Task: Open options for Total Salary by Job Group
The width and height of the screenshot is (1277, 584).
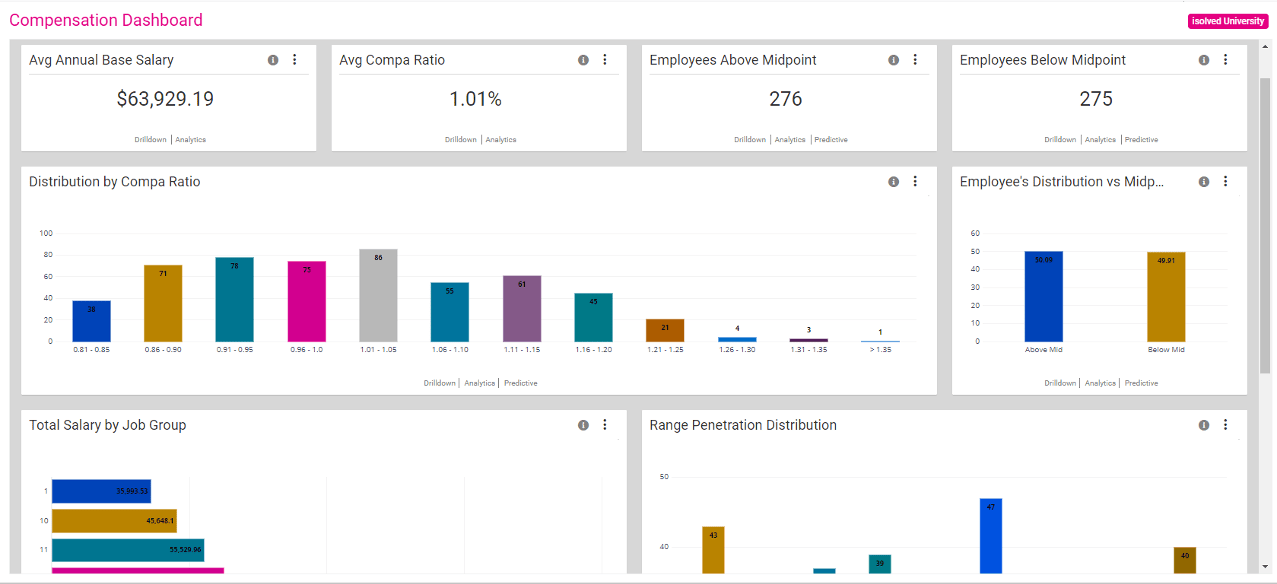Action: pyautogui.click(x=604, y=425)
